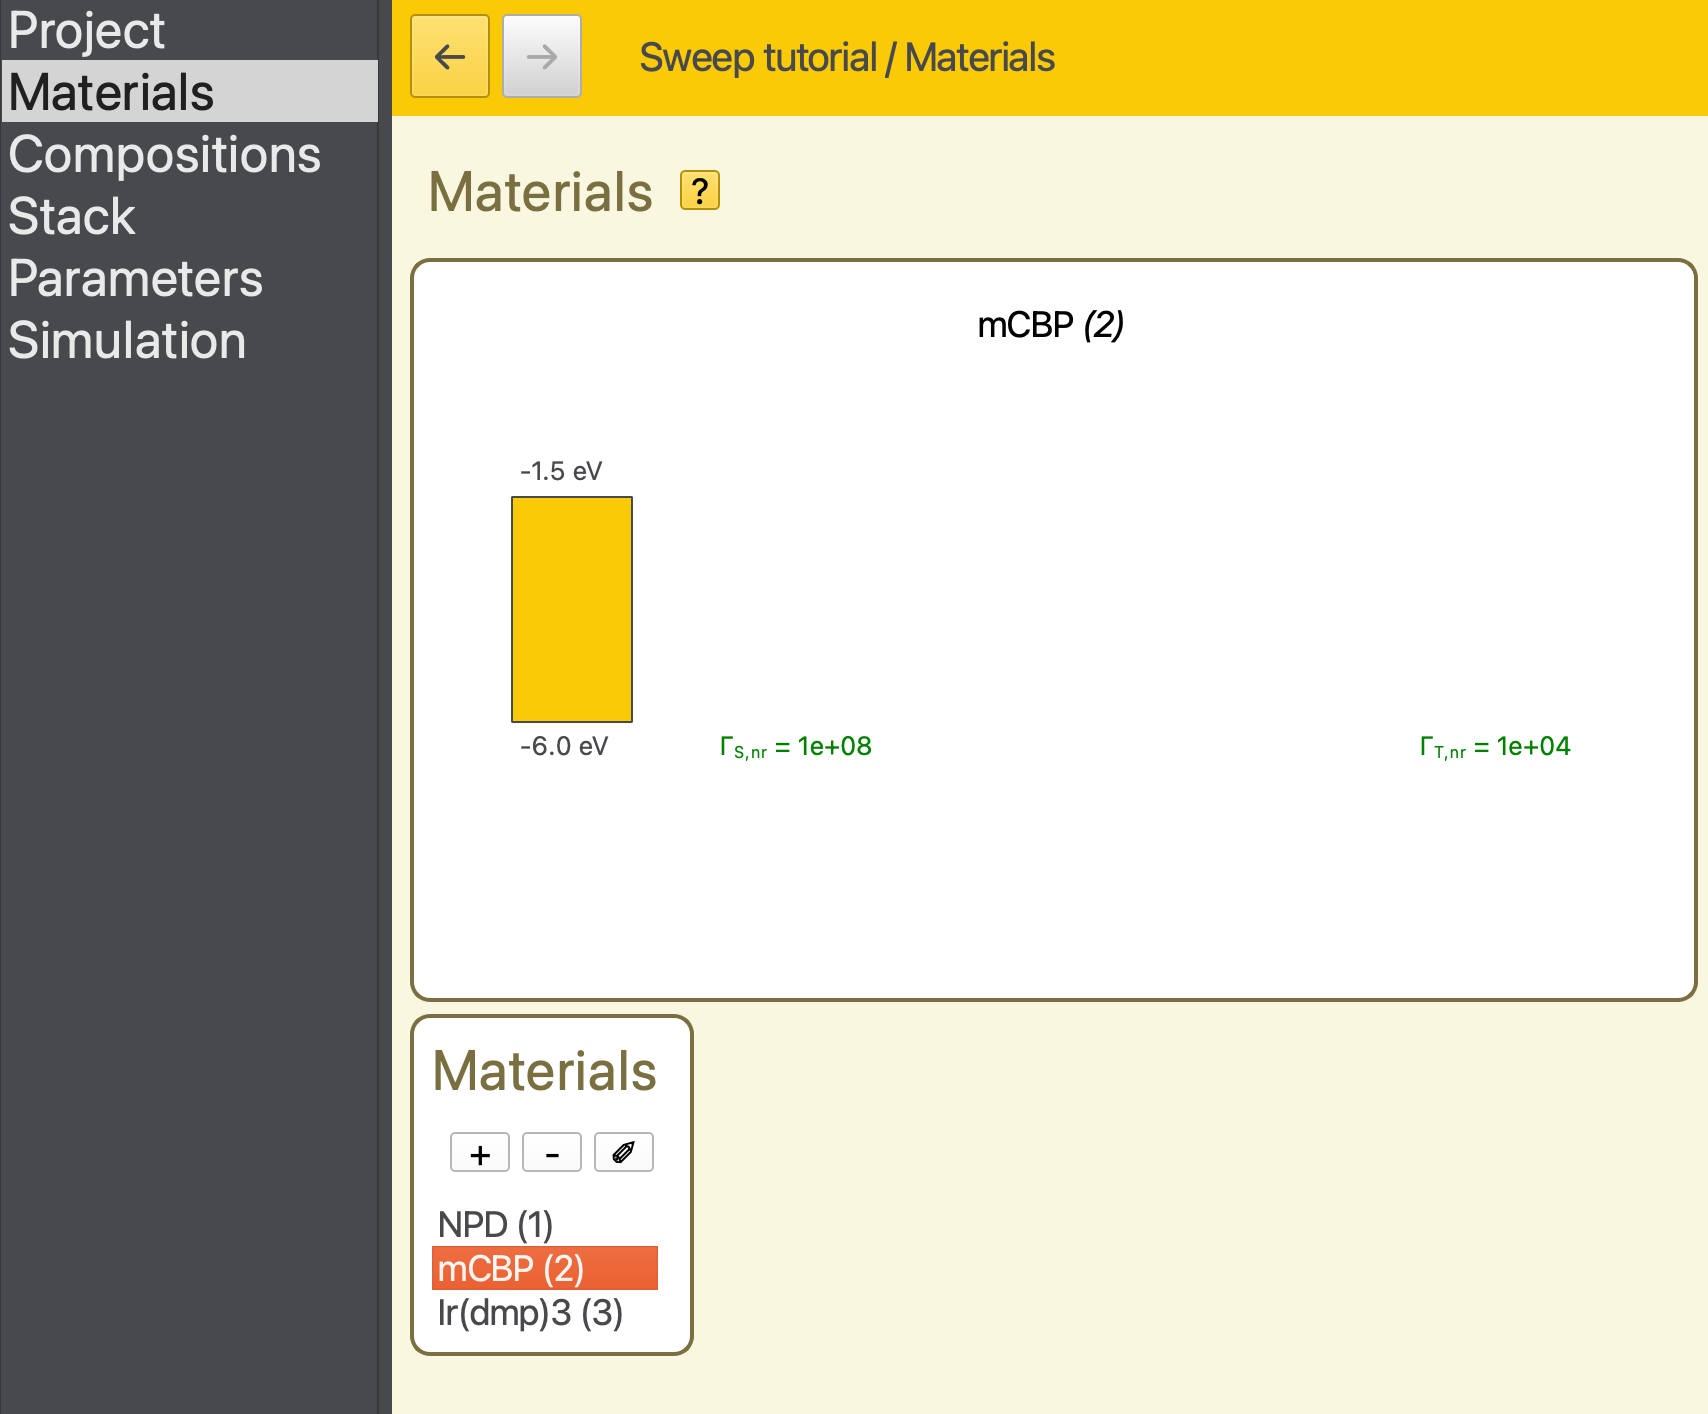Click the -6.0 eV energy label

[x=564, y=746]
